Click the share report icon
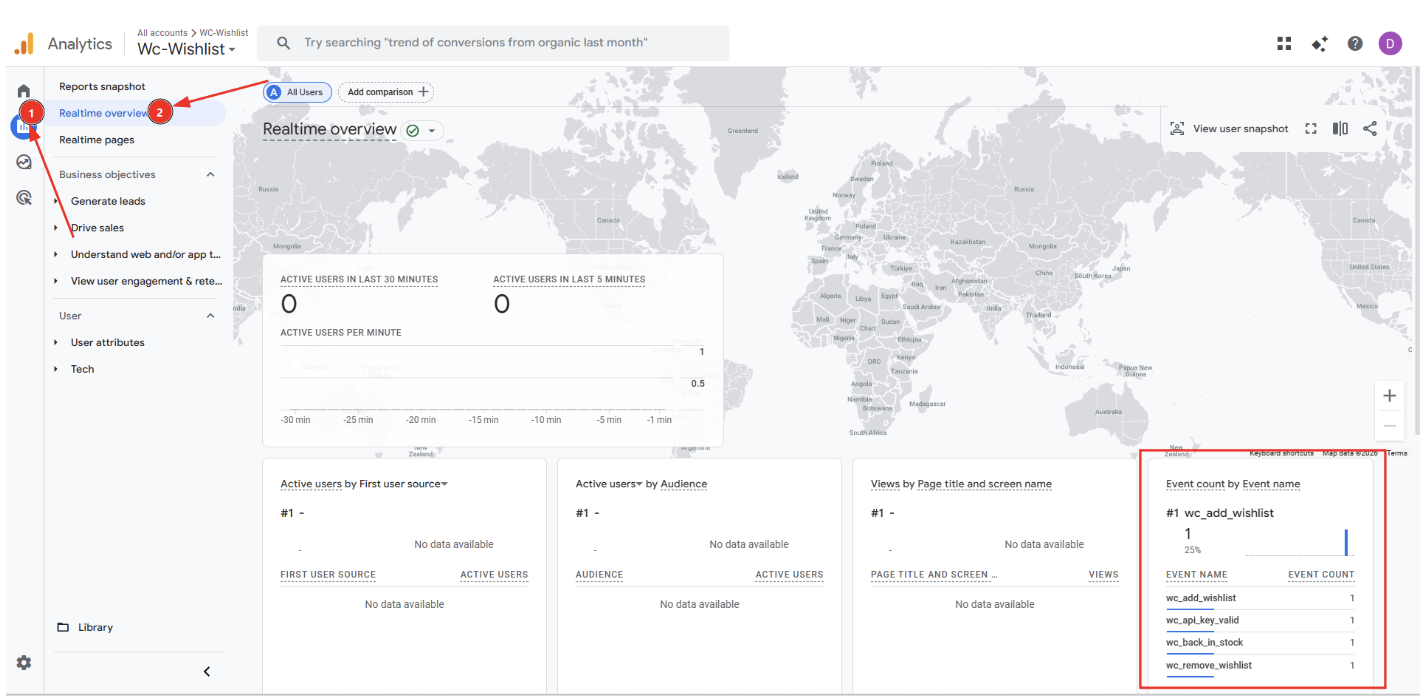This screenshot has height=696, width=1420. (x=1370, y=129)
